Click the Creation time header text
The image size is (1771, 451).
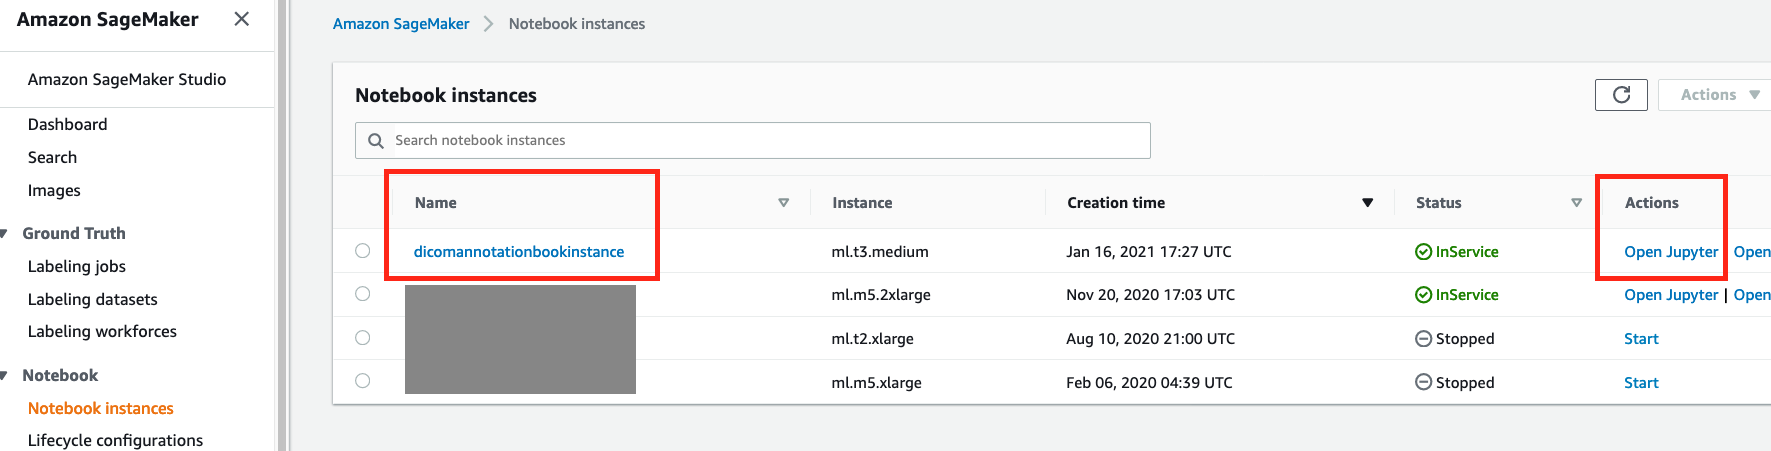[x=1116, y=203]
